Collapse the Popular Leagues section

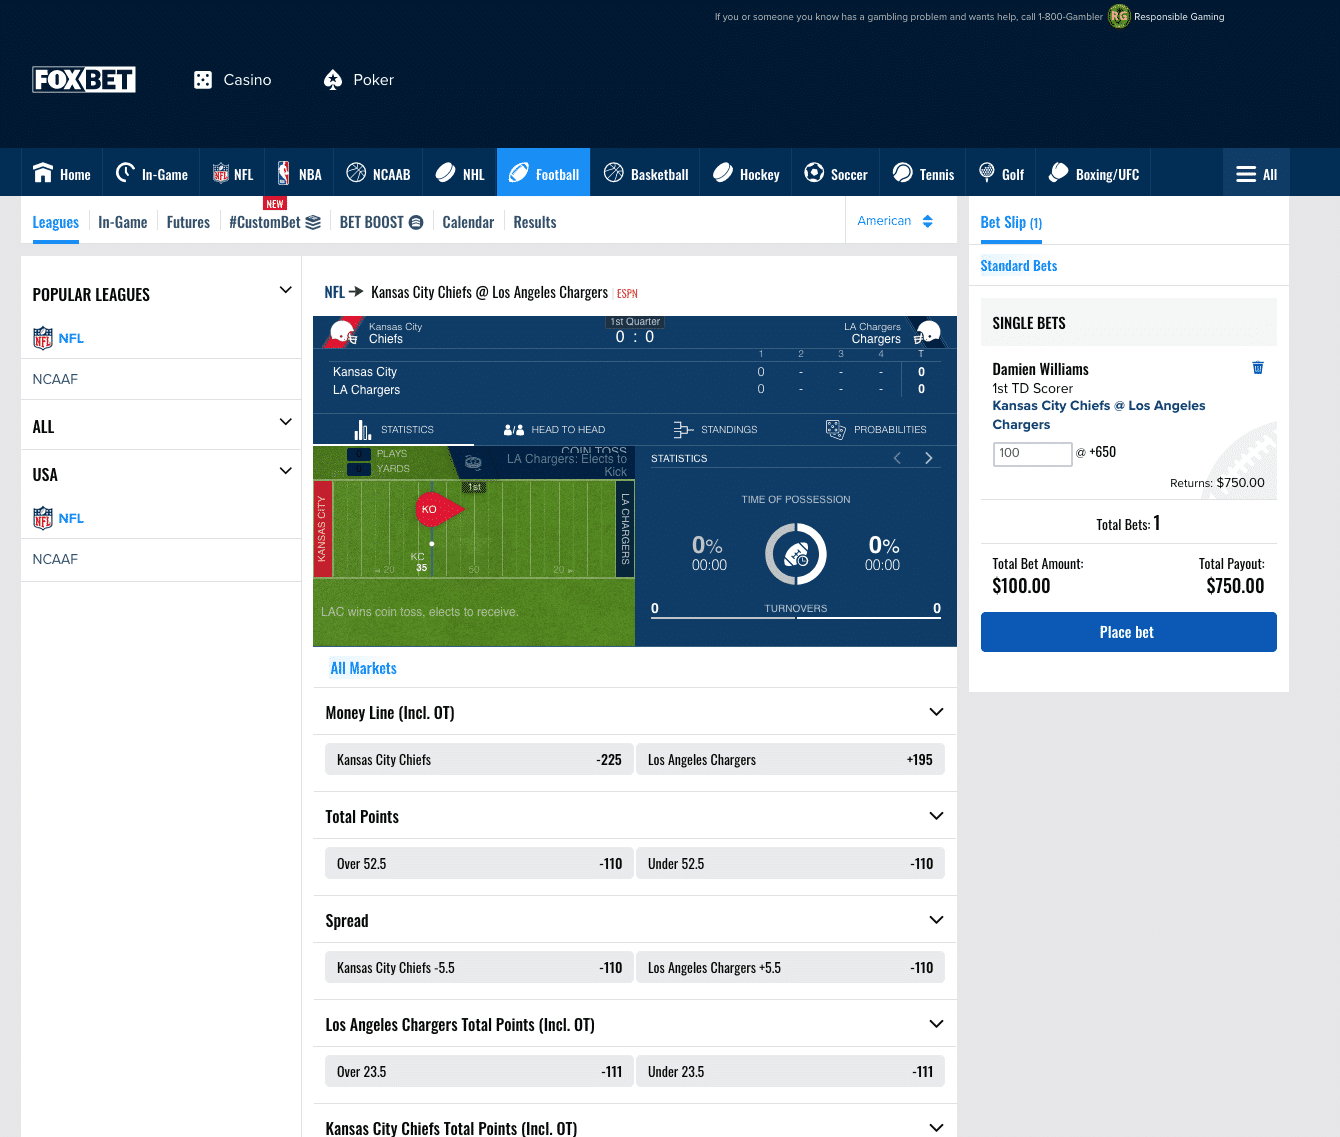coord(285,290)
